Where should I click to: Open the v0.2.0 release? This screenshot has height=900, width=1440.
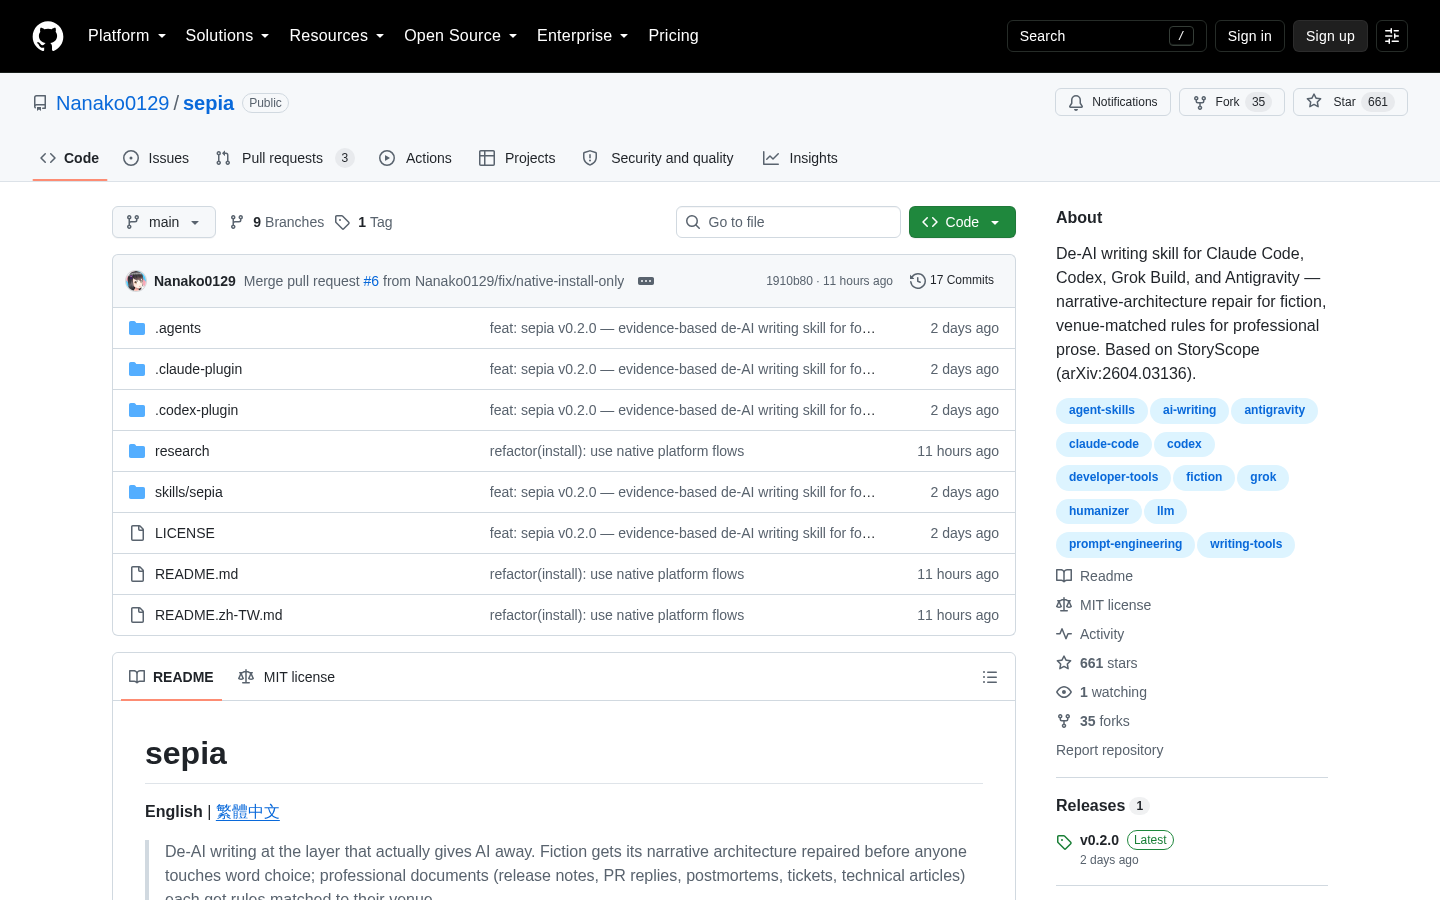click(1099, 840)
